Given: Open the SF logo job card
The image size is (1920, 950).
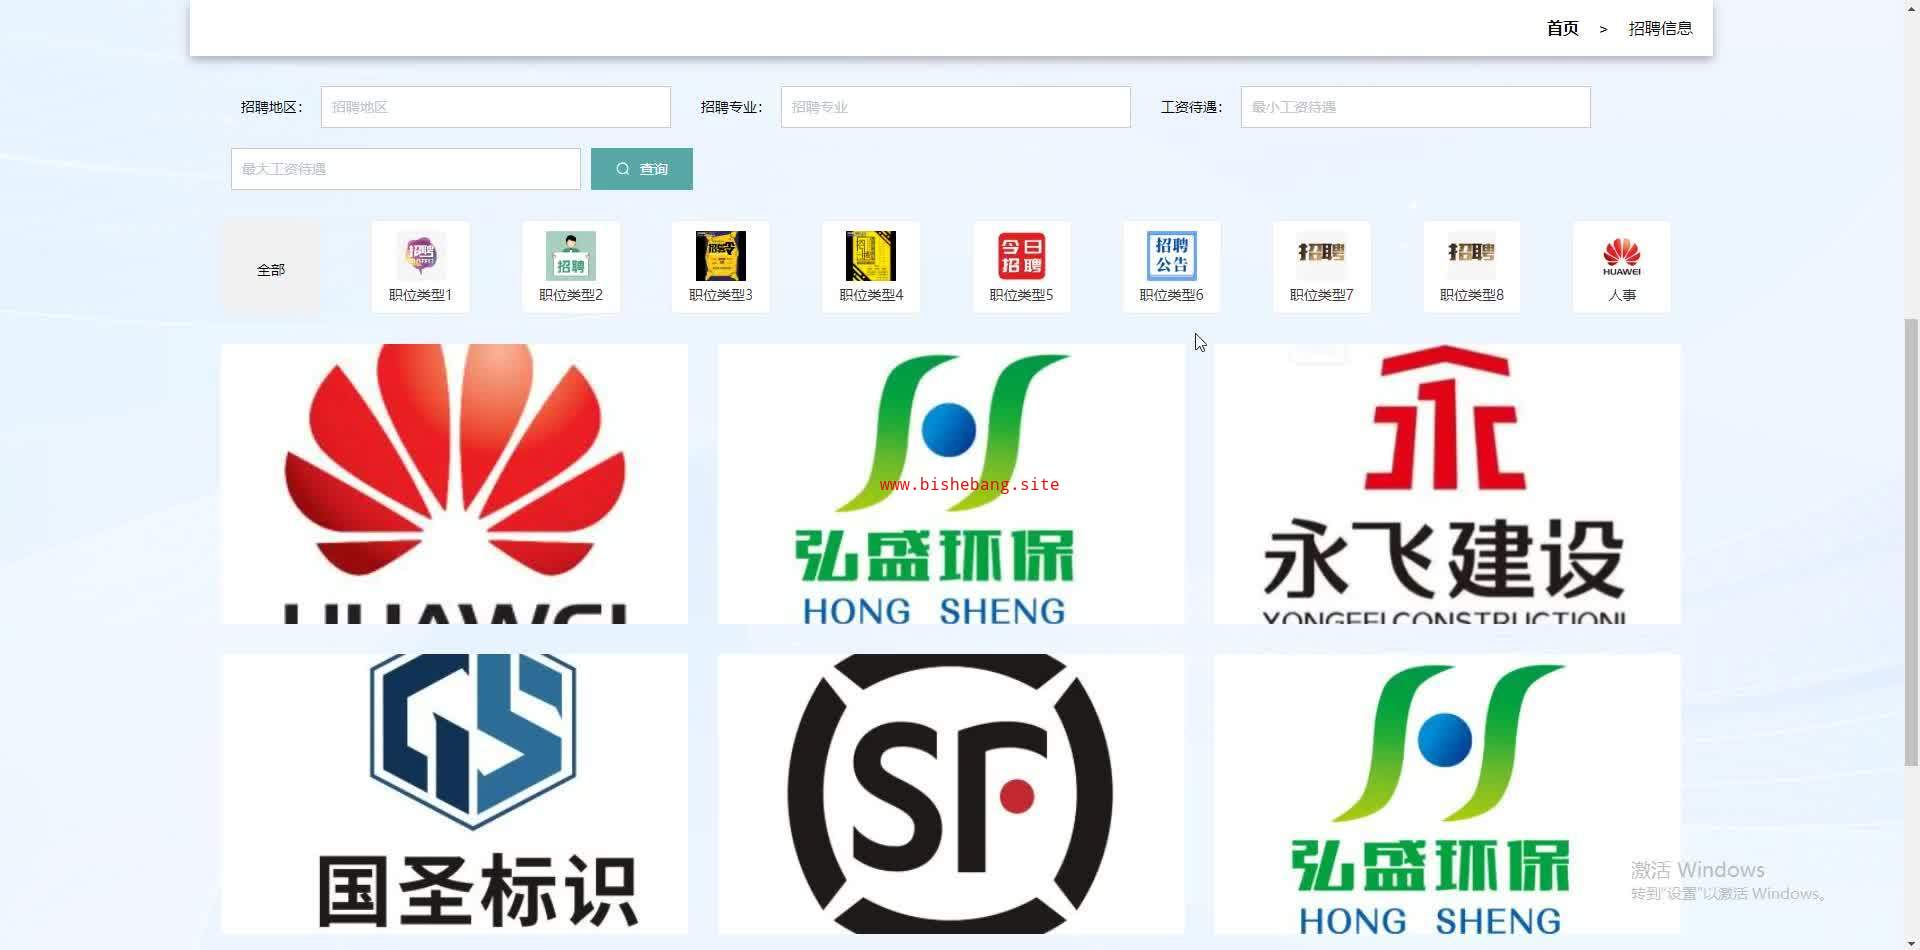Looking at the screenshot, I should pos(951,794).
